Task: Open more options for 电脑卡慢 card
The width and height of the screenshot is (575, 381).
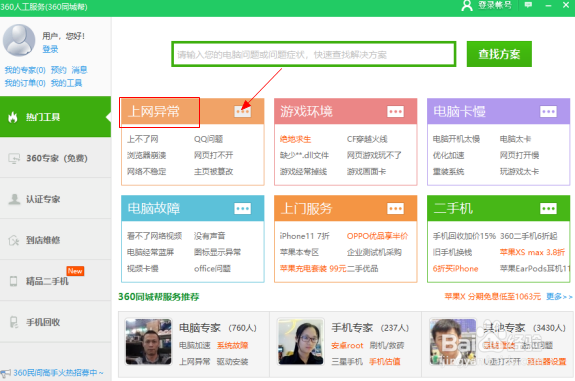Action: click(548, 111)
